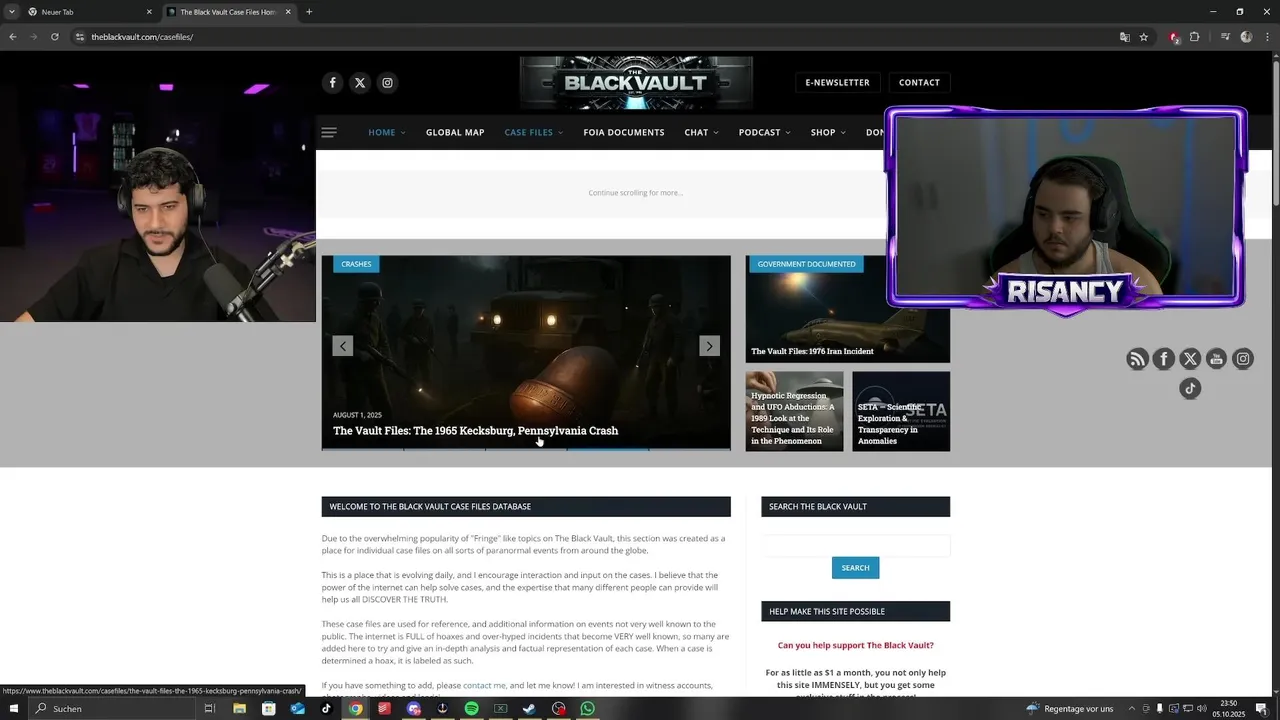Click the RSS feed floating social icon

(1137, 359)
